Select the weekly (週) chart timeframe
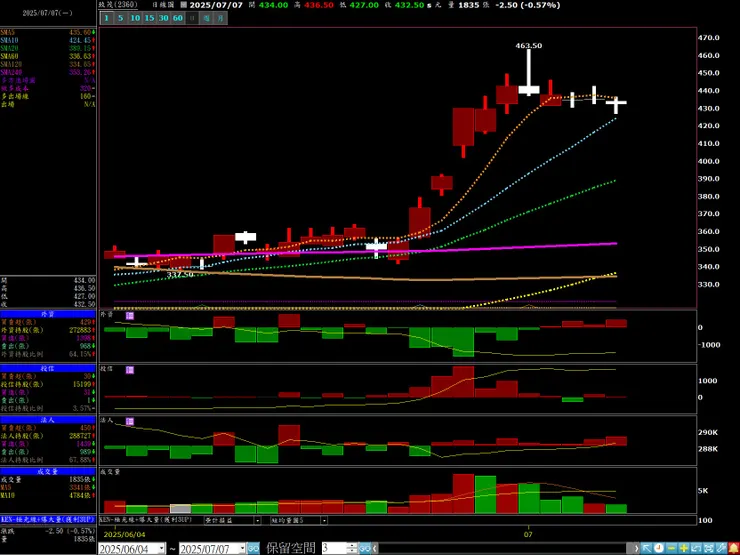This screenshot has height=555, width=740. (206, 18)
